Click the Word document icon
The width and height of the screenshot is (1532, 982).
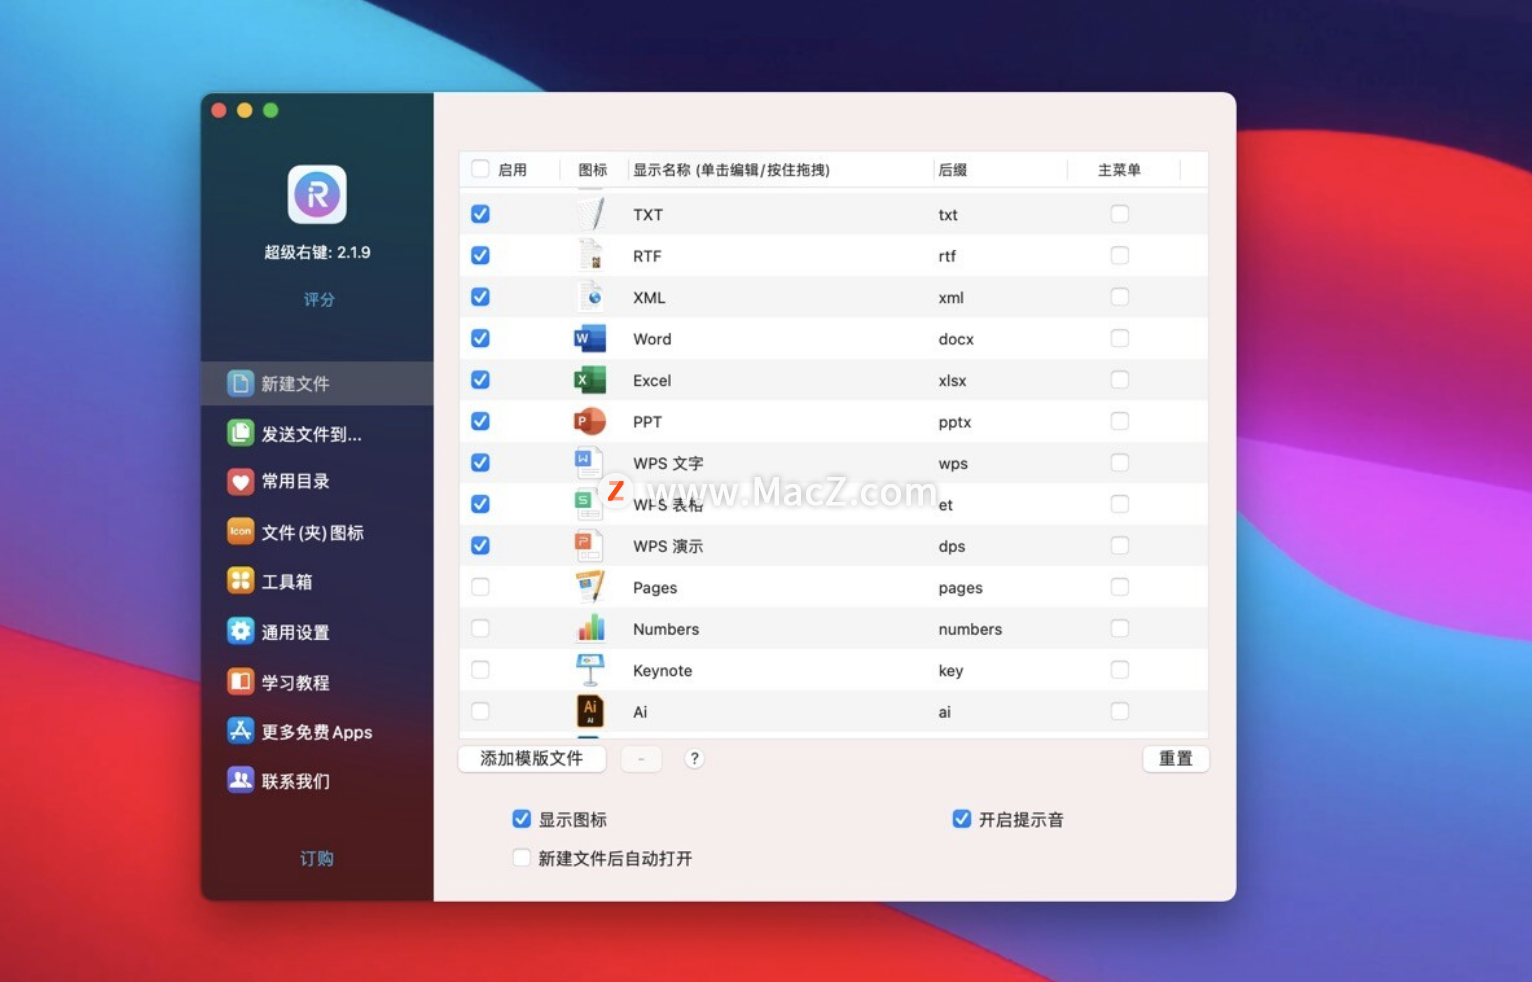pos(590,338)
